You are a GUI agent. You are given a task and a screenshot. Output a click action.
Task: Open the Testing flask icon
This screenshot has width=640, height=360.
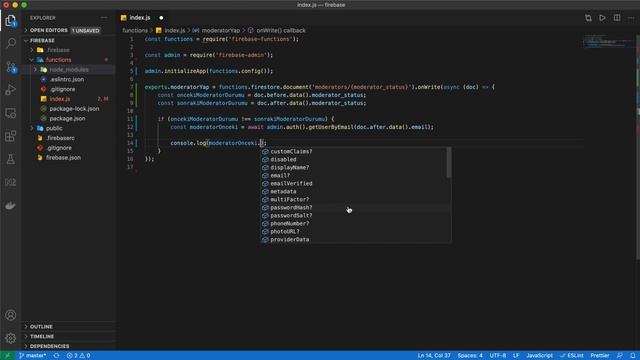click(x=11, y=159)
